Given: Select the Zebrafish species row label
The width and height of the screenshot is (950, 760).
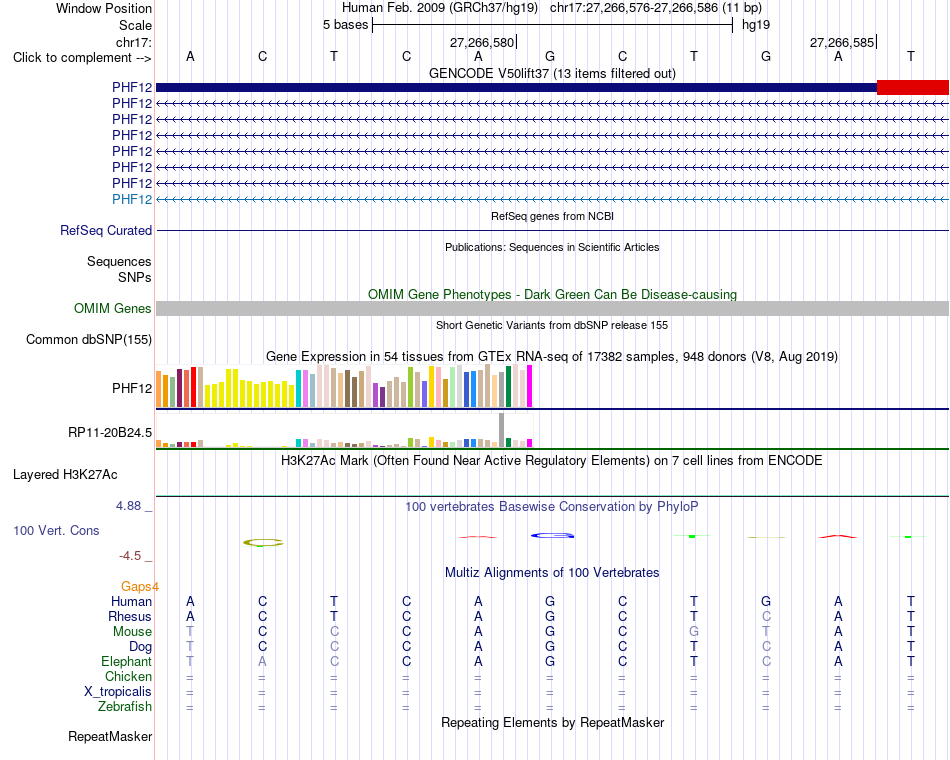Looking at the screenshot, I should (x=125, y=707).
